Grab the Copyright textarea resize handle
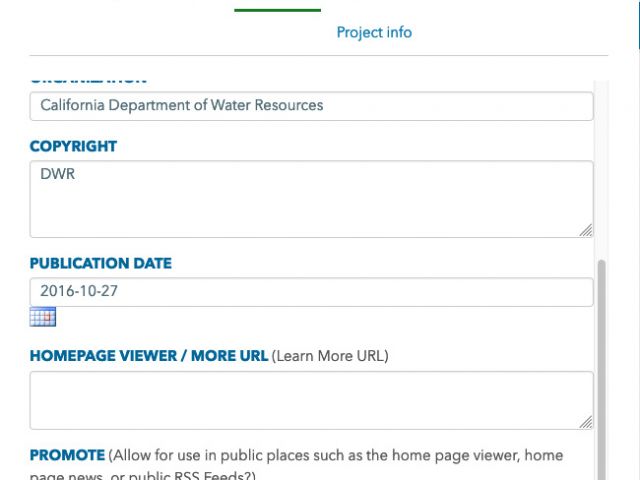This screenshot has height=480, width=640. [x=586, y=230]
